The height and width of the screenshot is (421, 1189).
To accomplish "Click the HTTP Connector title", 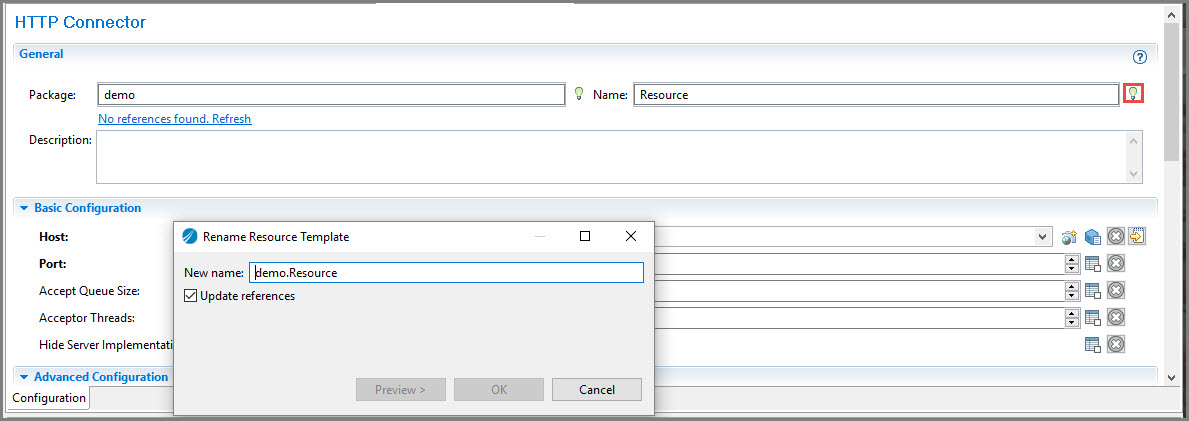I will (x=80, y=23).
